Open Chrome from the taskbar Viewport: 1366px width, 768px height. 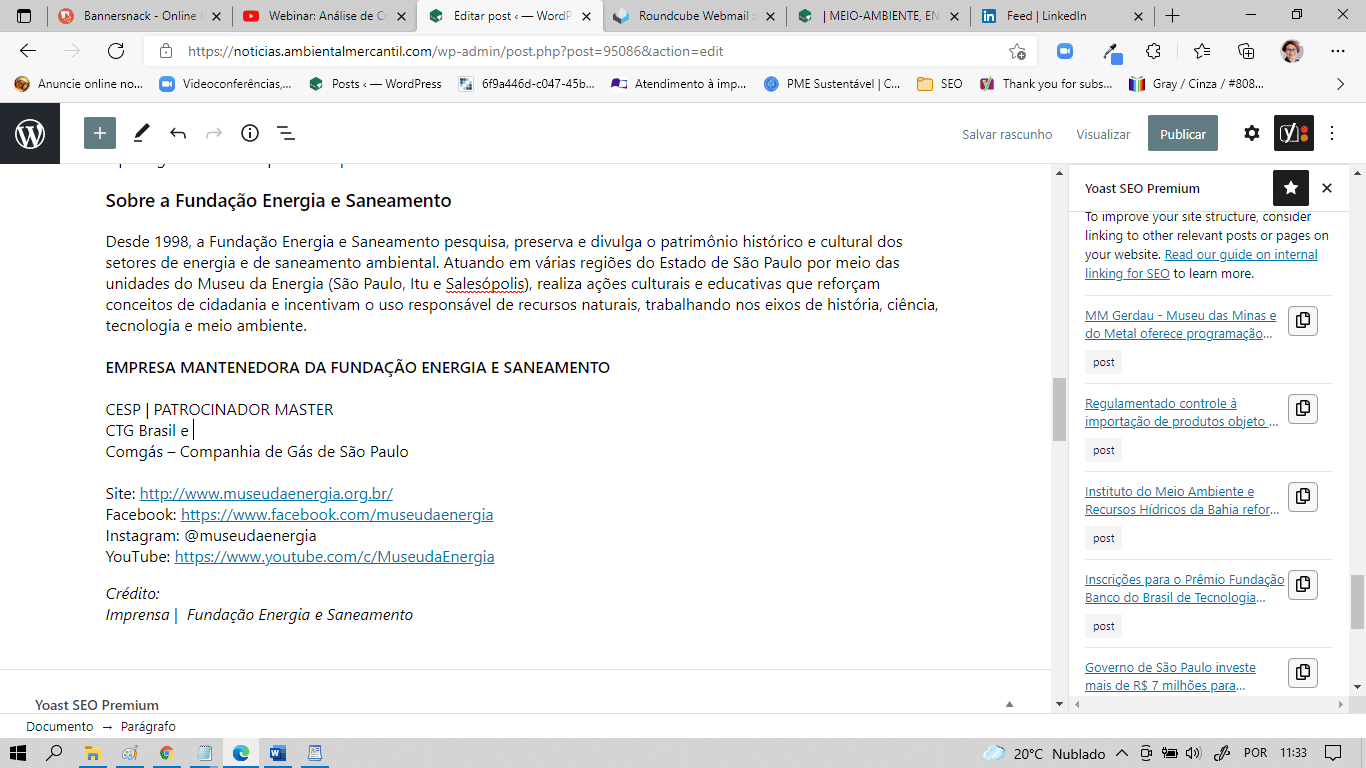[x=166, y=753]
